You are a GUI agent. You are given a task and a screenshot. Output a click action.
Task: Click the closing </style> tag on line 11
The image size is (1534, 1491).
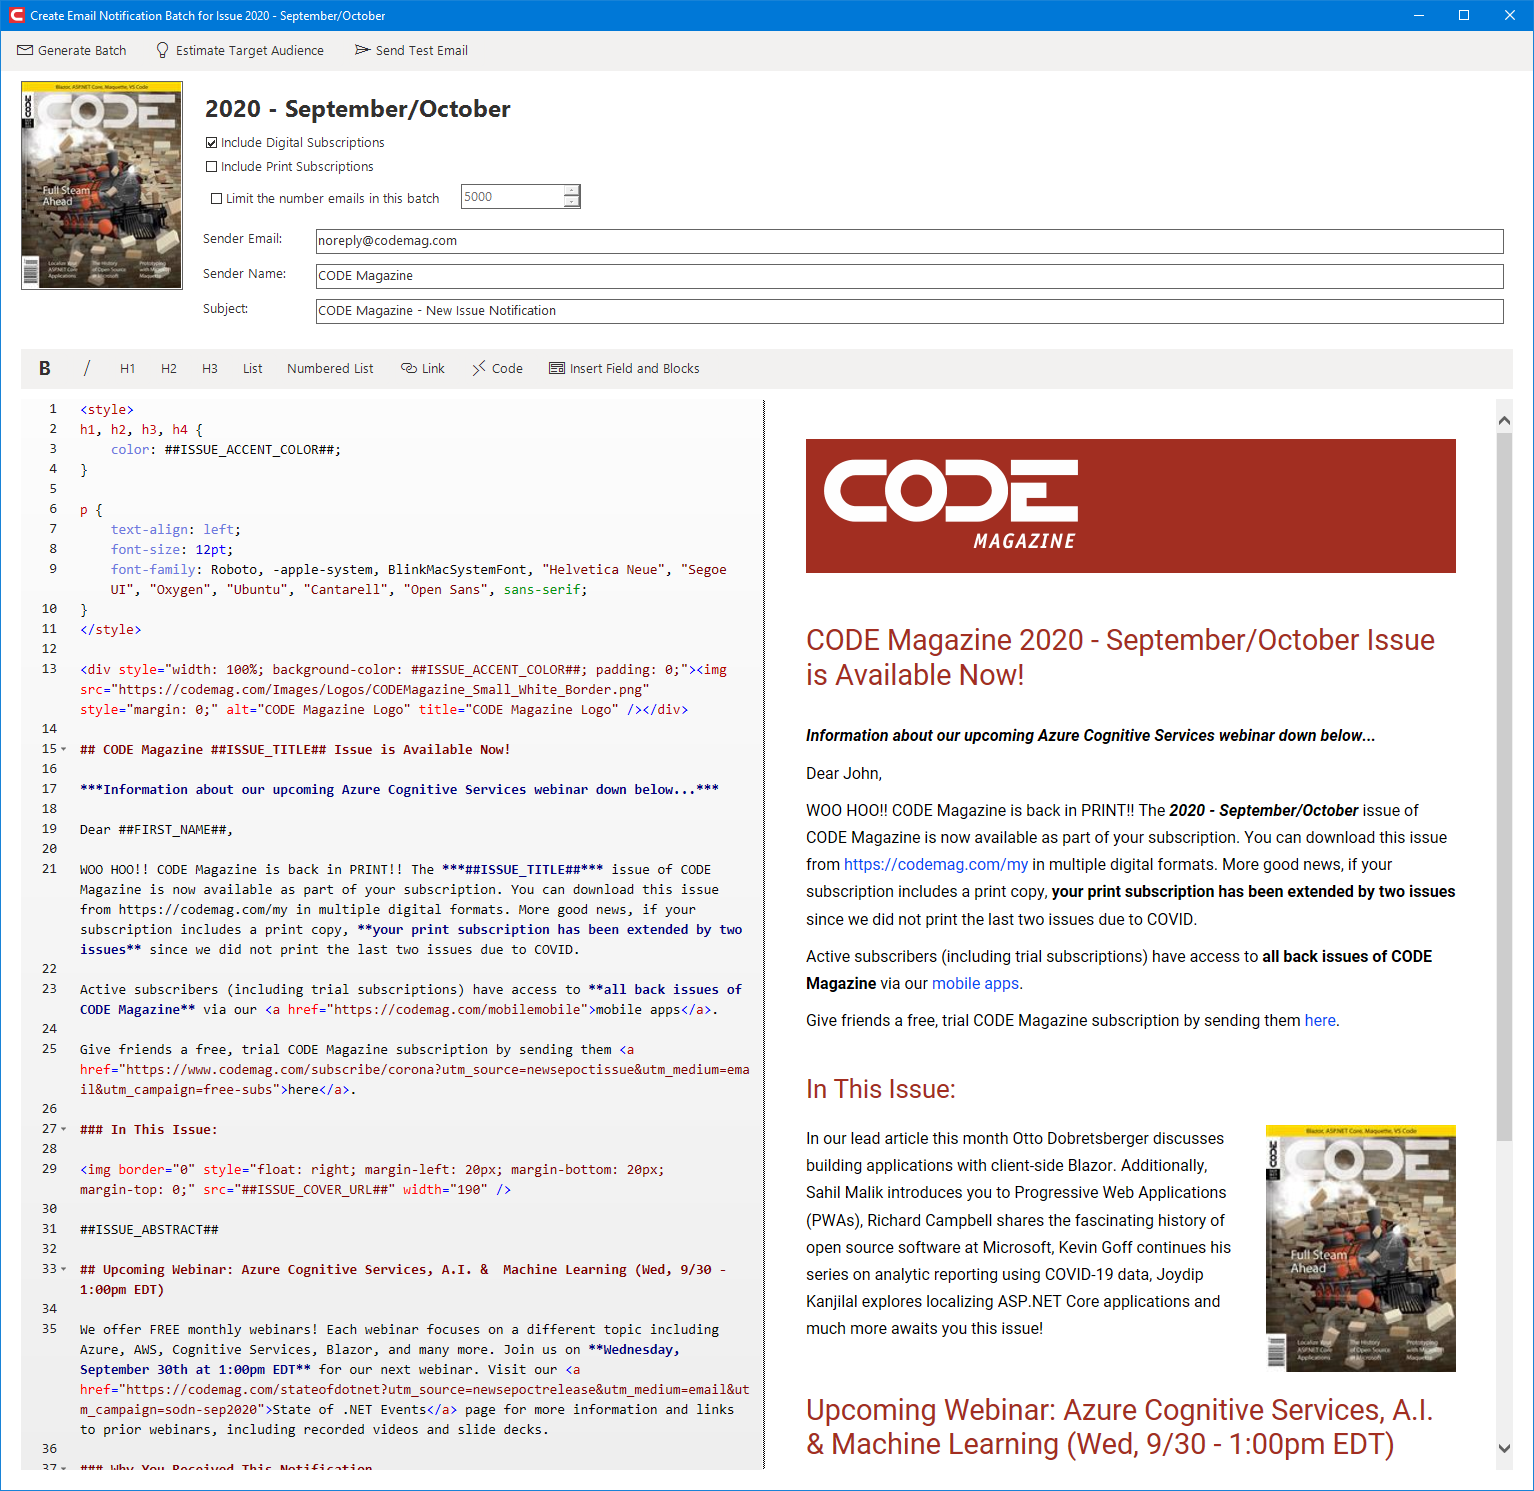pos(111,629)
